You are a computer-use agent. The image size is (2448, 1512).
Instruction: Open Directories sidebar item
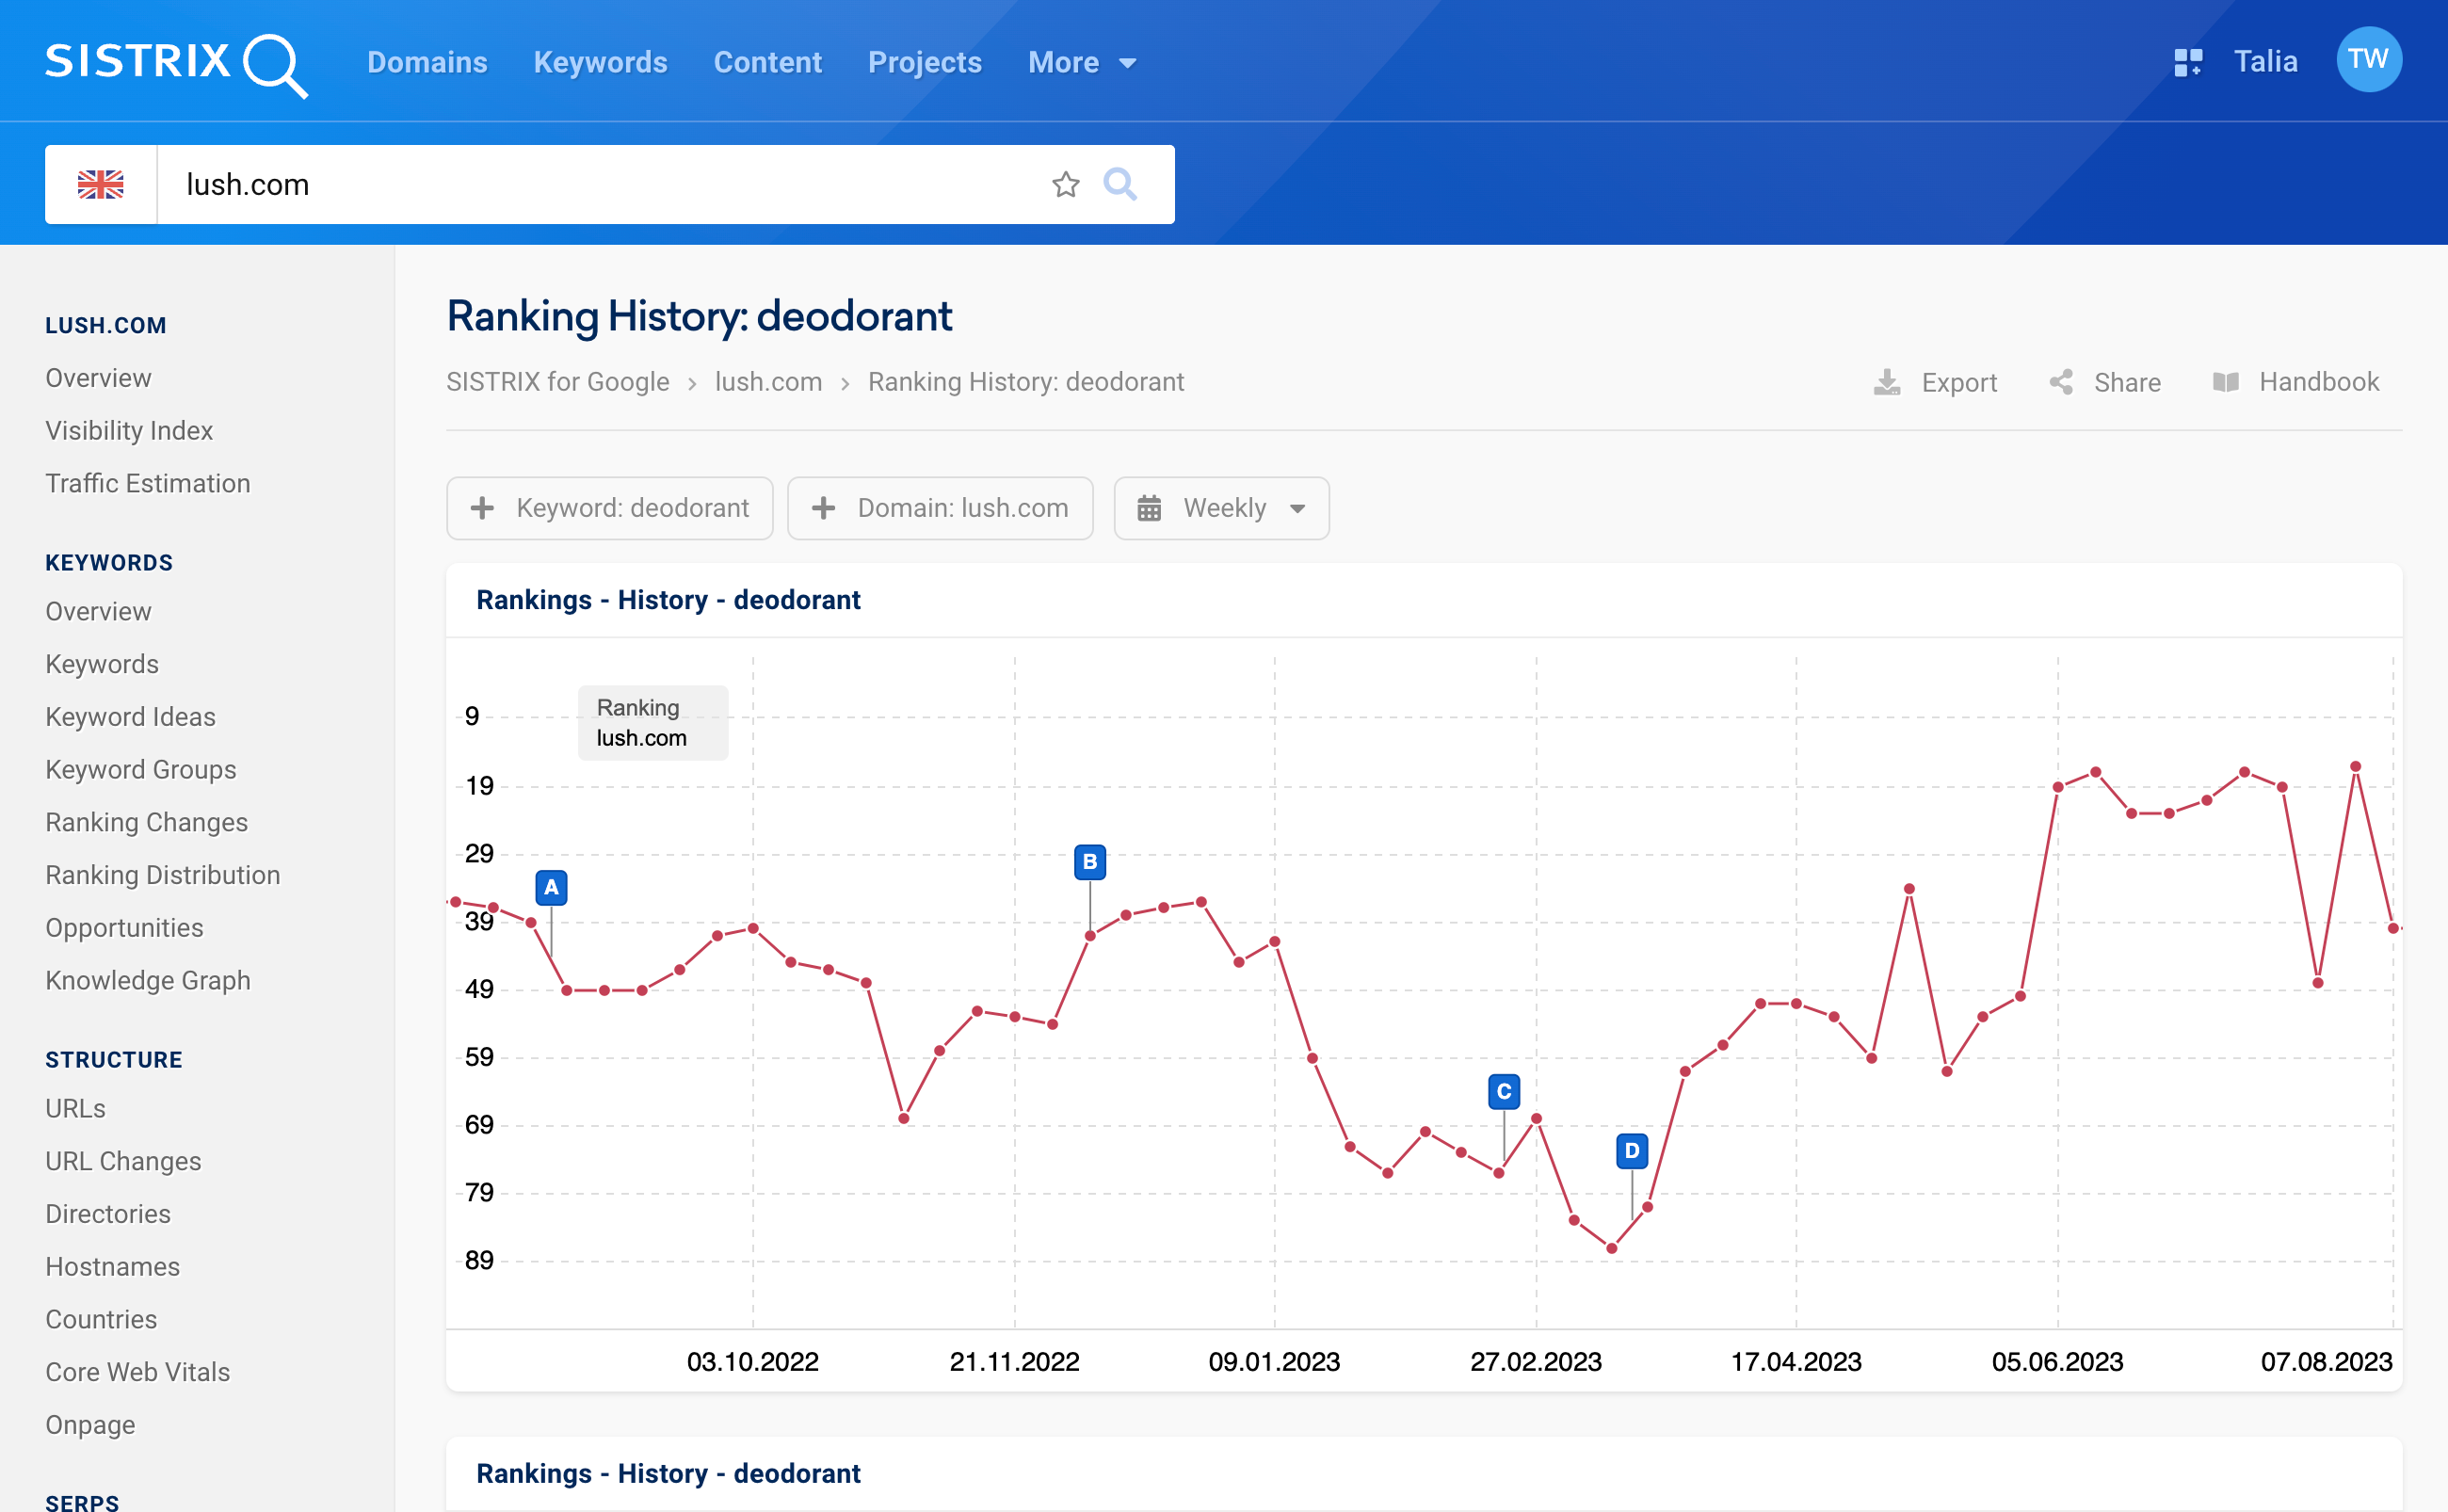108,1214
